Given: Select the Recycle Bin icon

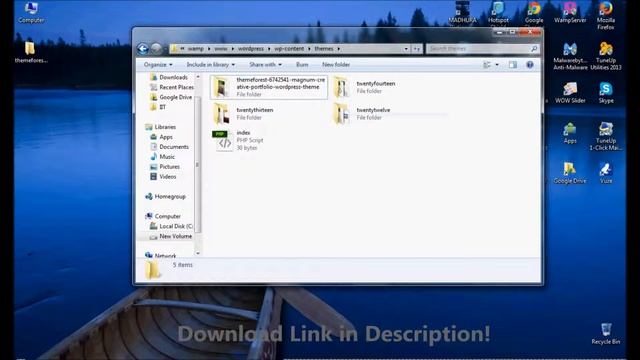Looking at the screenshot, I should point(606,334).
